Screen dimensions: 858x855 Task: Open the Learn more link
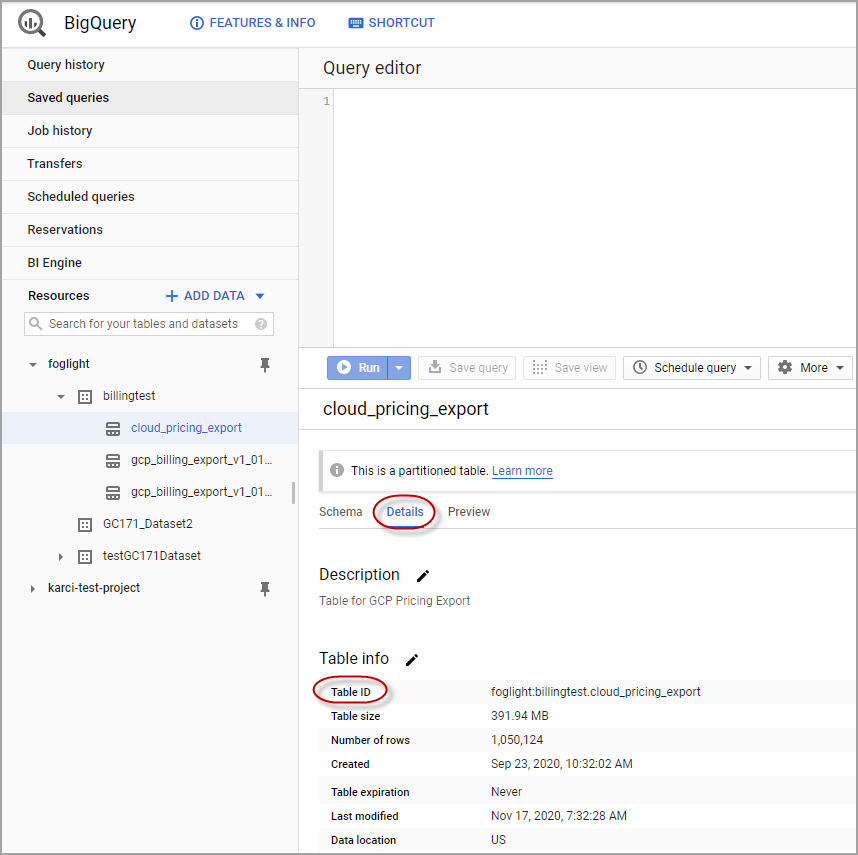tap(522, 471)
